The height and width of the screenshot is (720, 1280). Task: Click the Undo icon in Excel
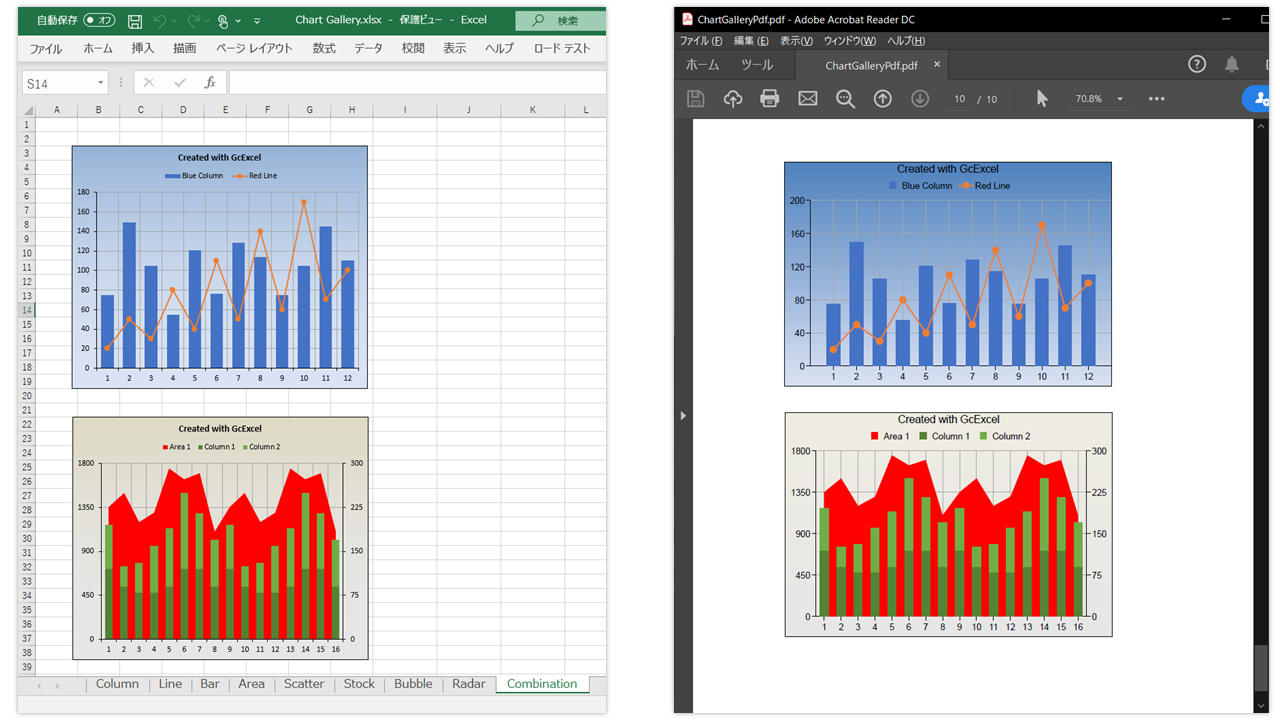160,20
